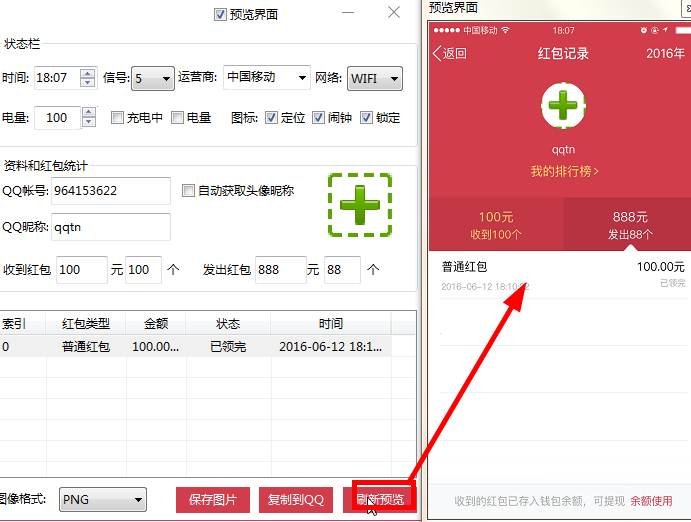Click the 时间 input field showing 18:07
The width and height of the screenshot is (691, 522).
pyautogui.click(x=57, y=78)
